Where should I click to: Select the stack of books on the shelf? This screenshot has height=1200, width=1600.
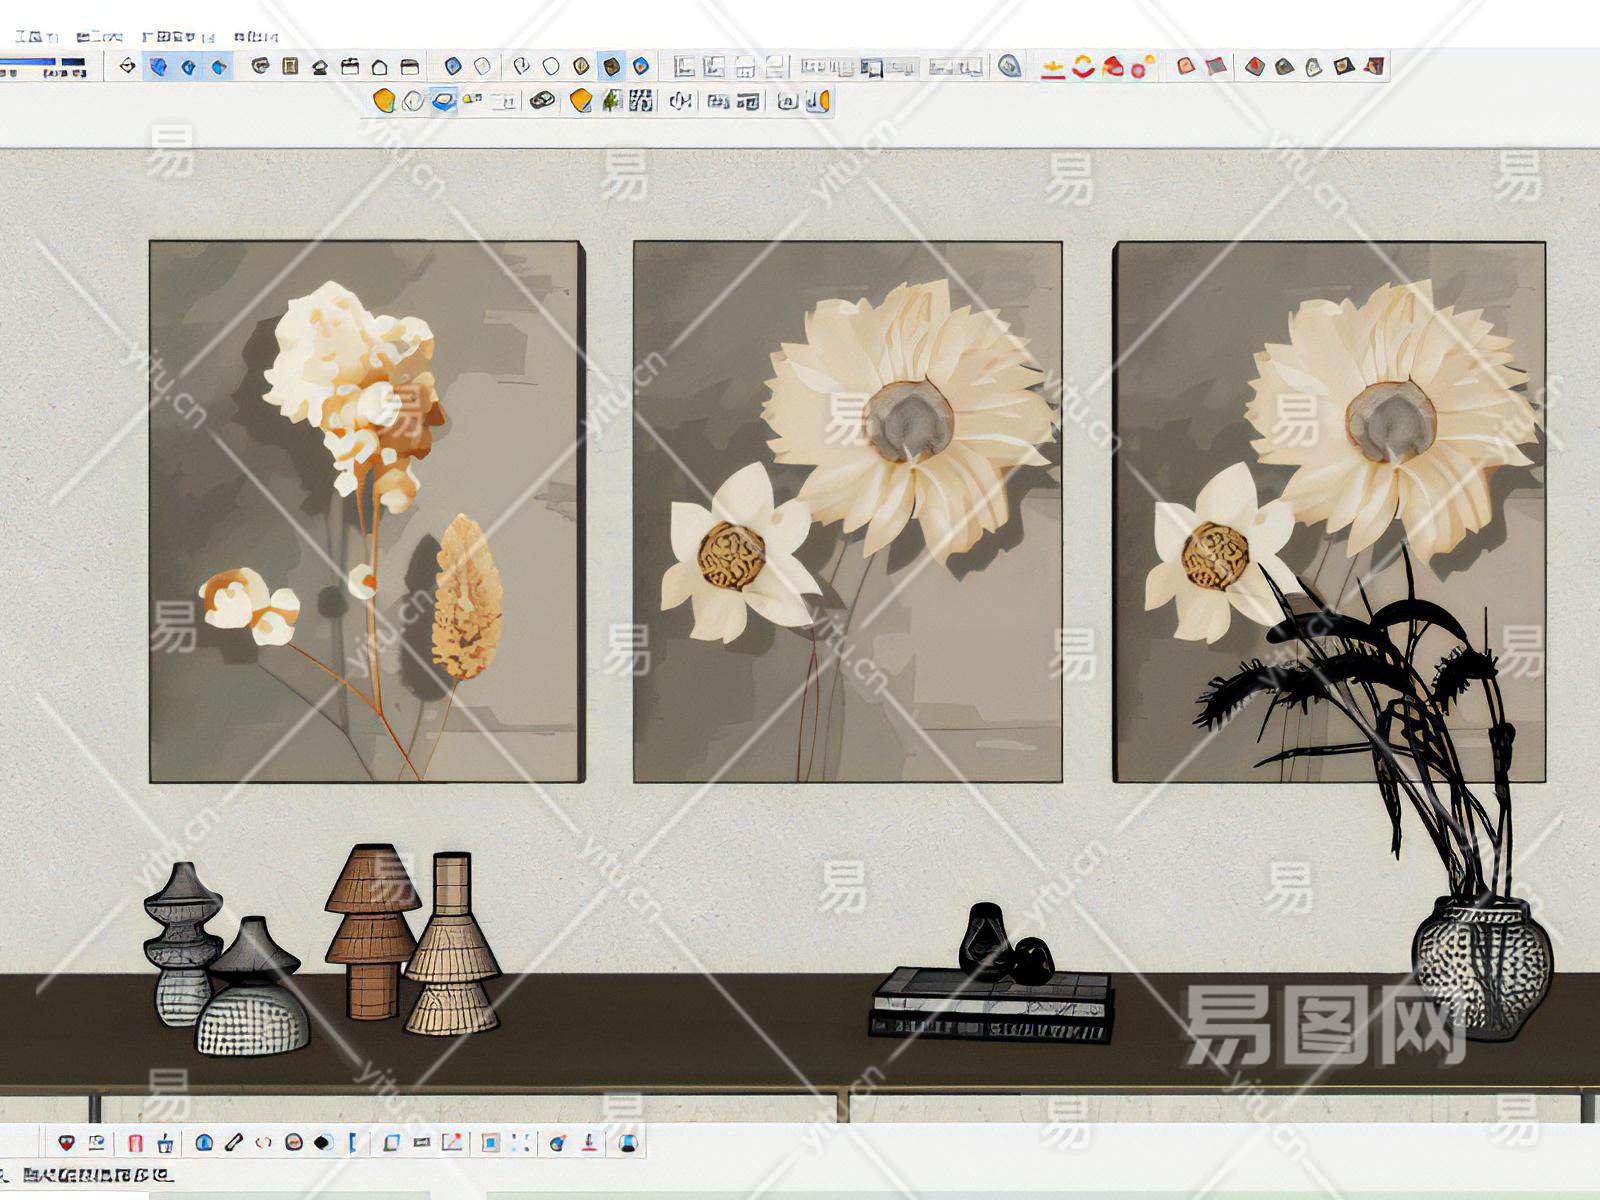pos(990,1003)
